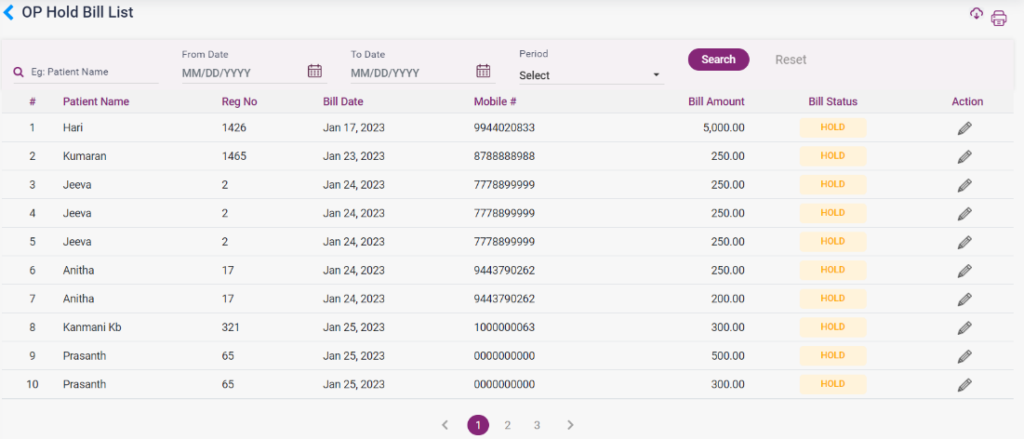Click the HOLD status badge for Hari

pyautogui.click(x=832, y=128)
